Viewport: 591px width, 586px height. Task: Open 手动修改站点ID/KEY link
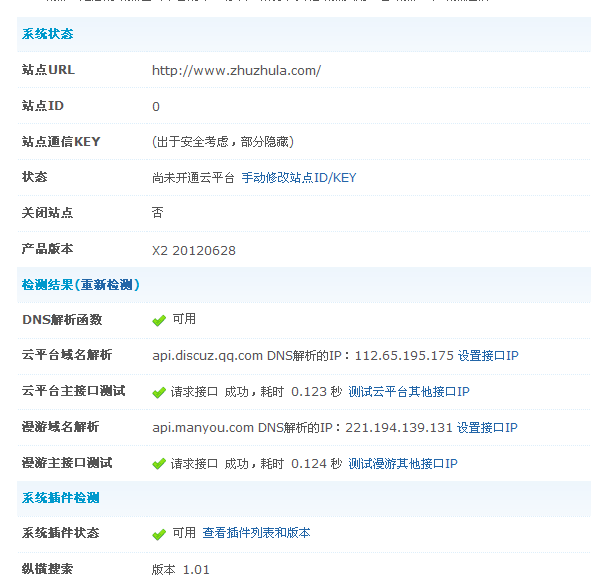[x=299, y=177]
